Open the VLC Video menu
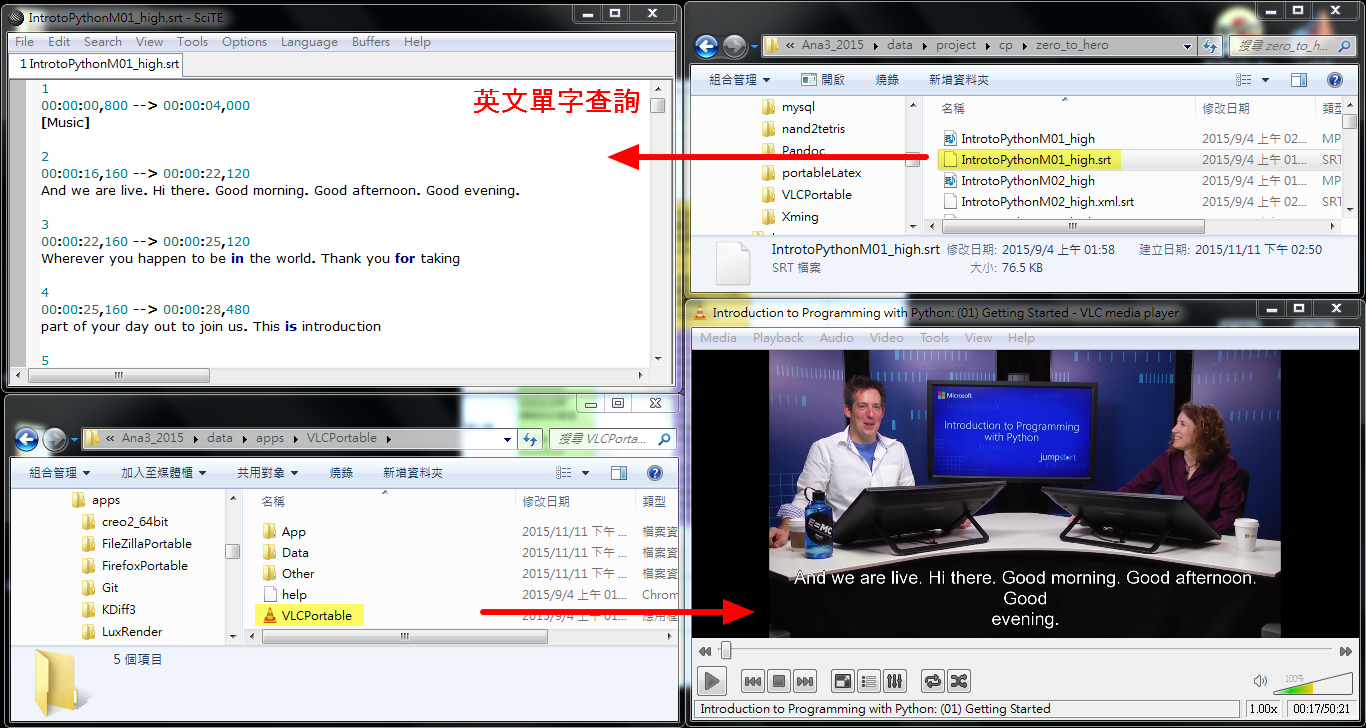This screenshot has width=1366, height=728. [886, 338]
